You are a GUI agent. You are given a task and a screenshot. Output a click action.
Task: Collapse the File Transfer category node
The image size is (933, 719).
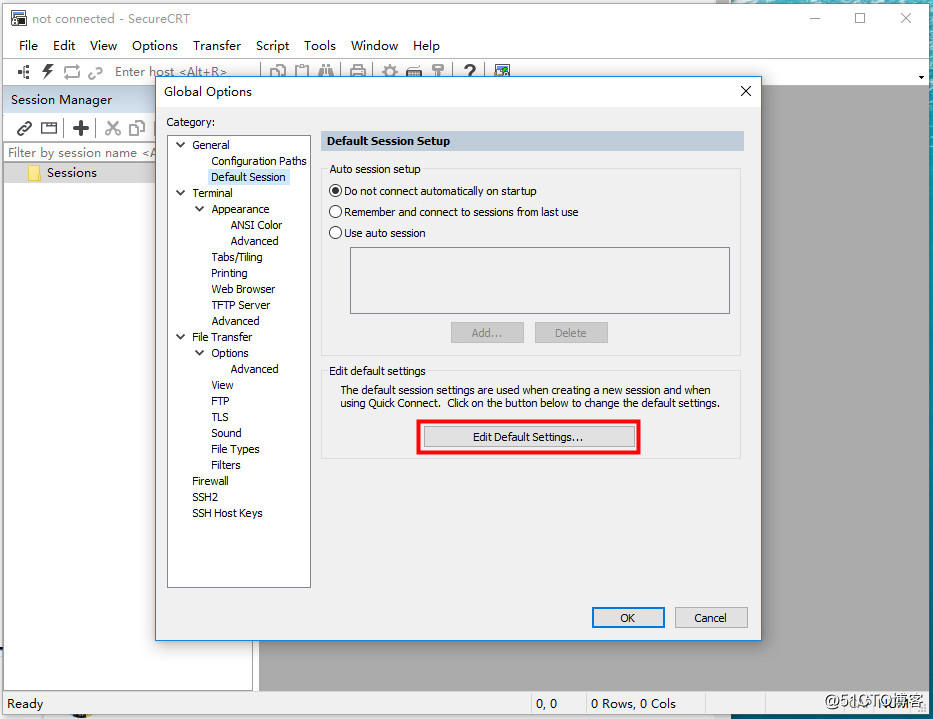[181, 337]
